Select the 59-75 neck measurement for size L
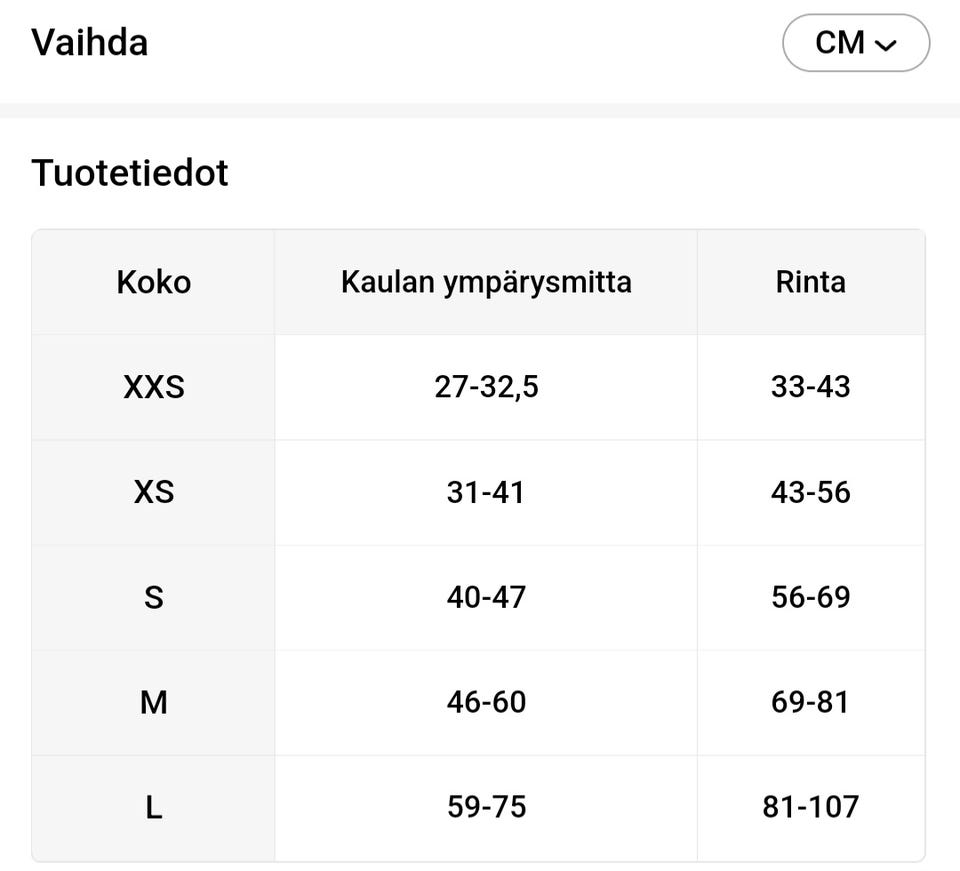The image size is (960, 871). pos(486,806)
